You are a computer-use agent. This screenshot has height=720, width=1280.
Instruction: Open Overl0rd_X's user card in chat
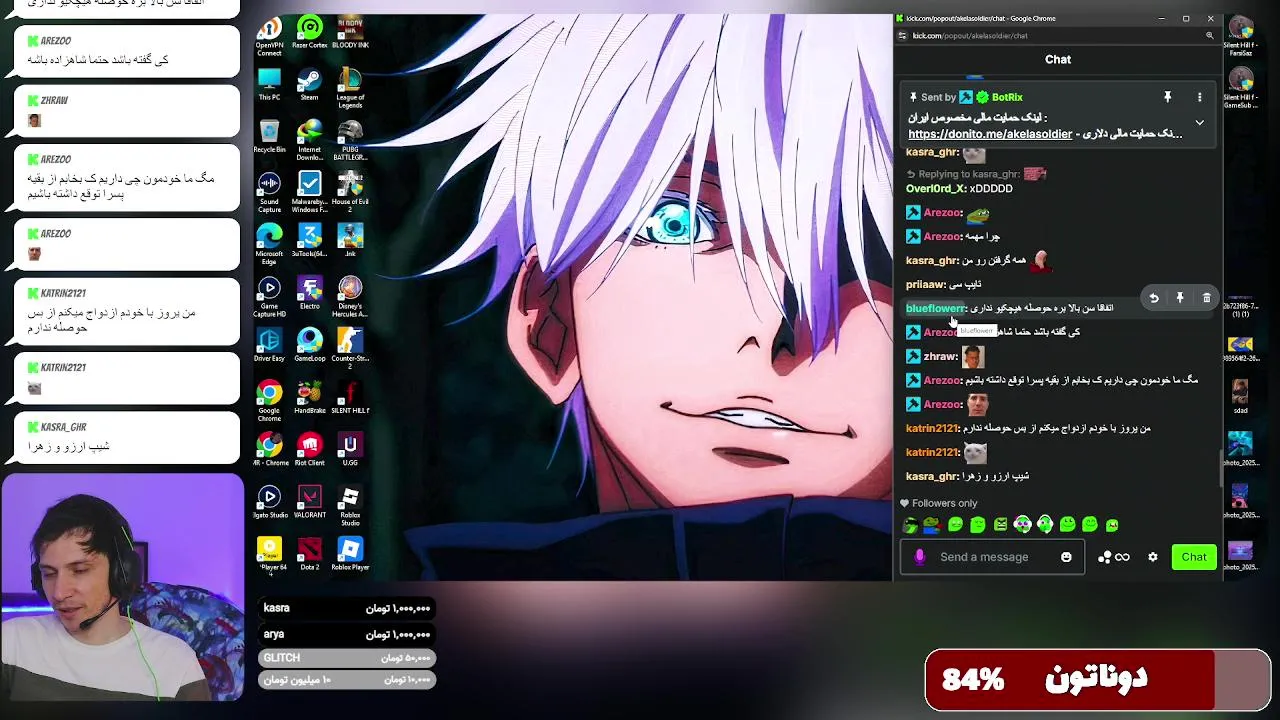[935, 188]
